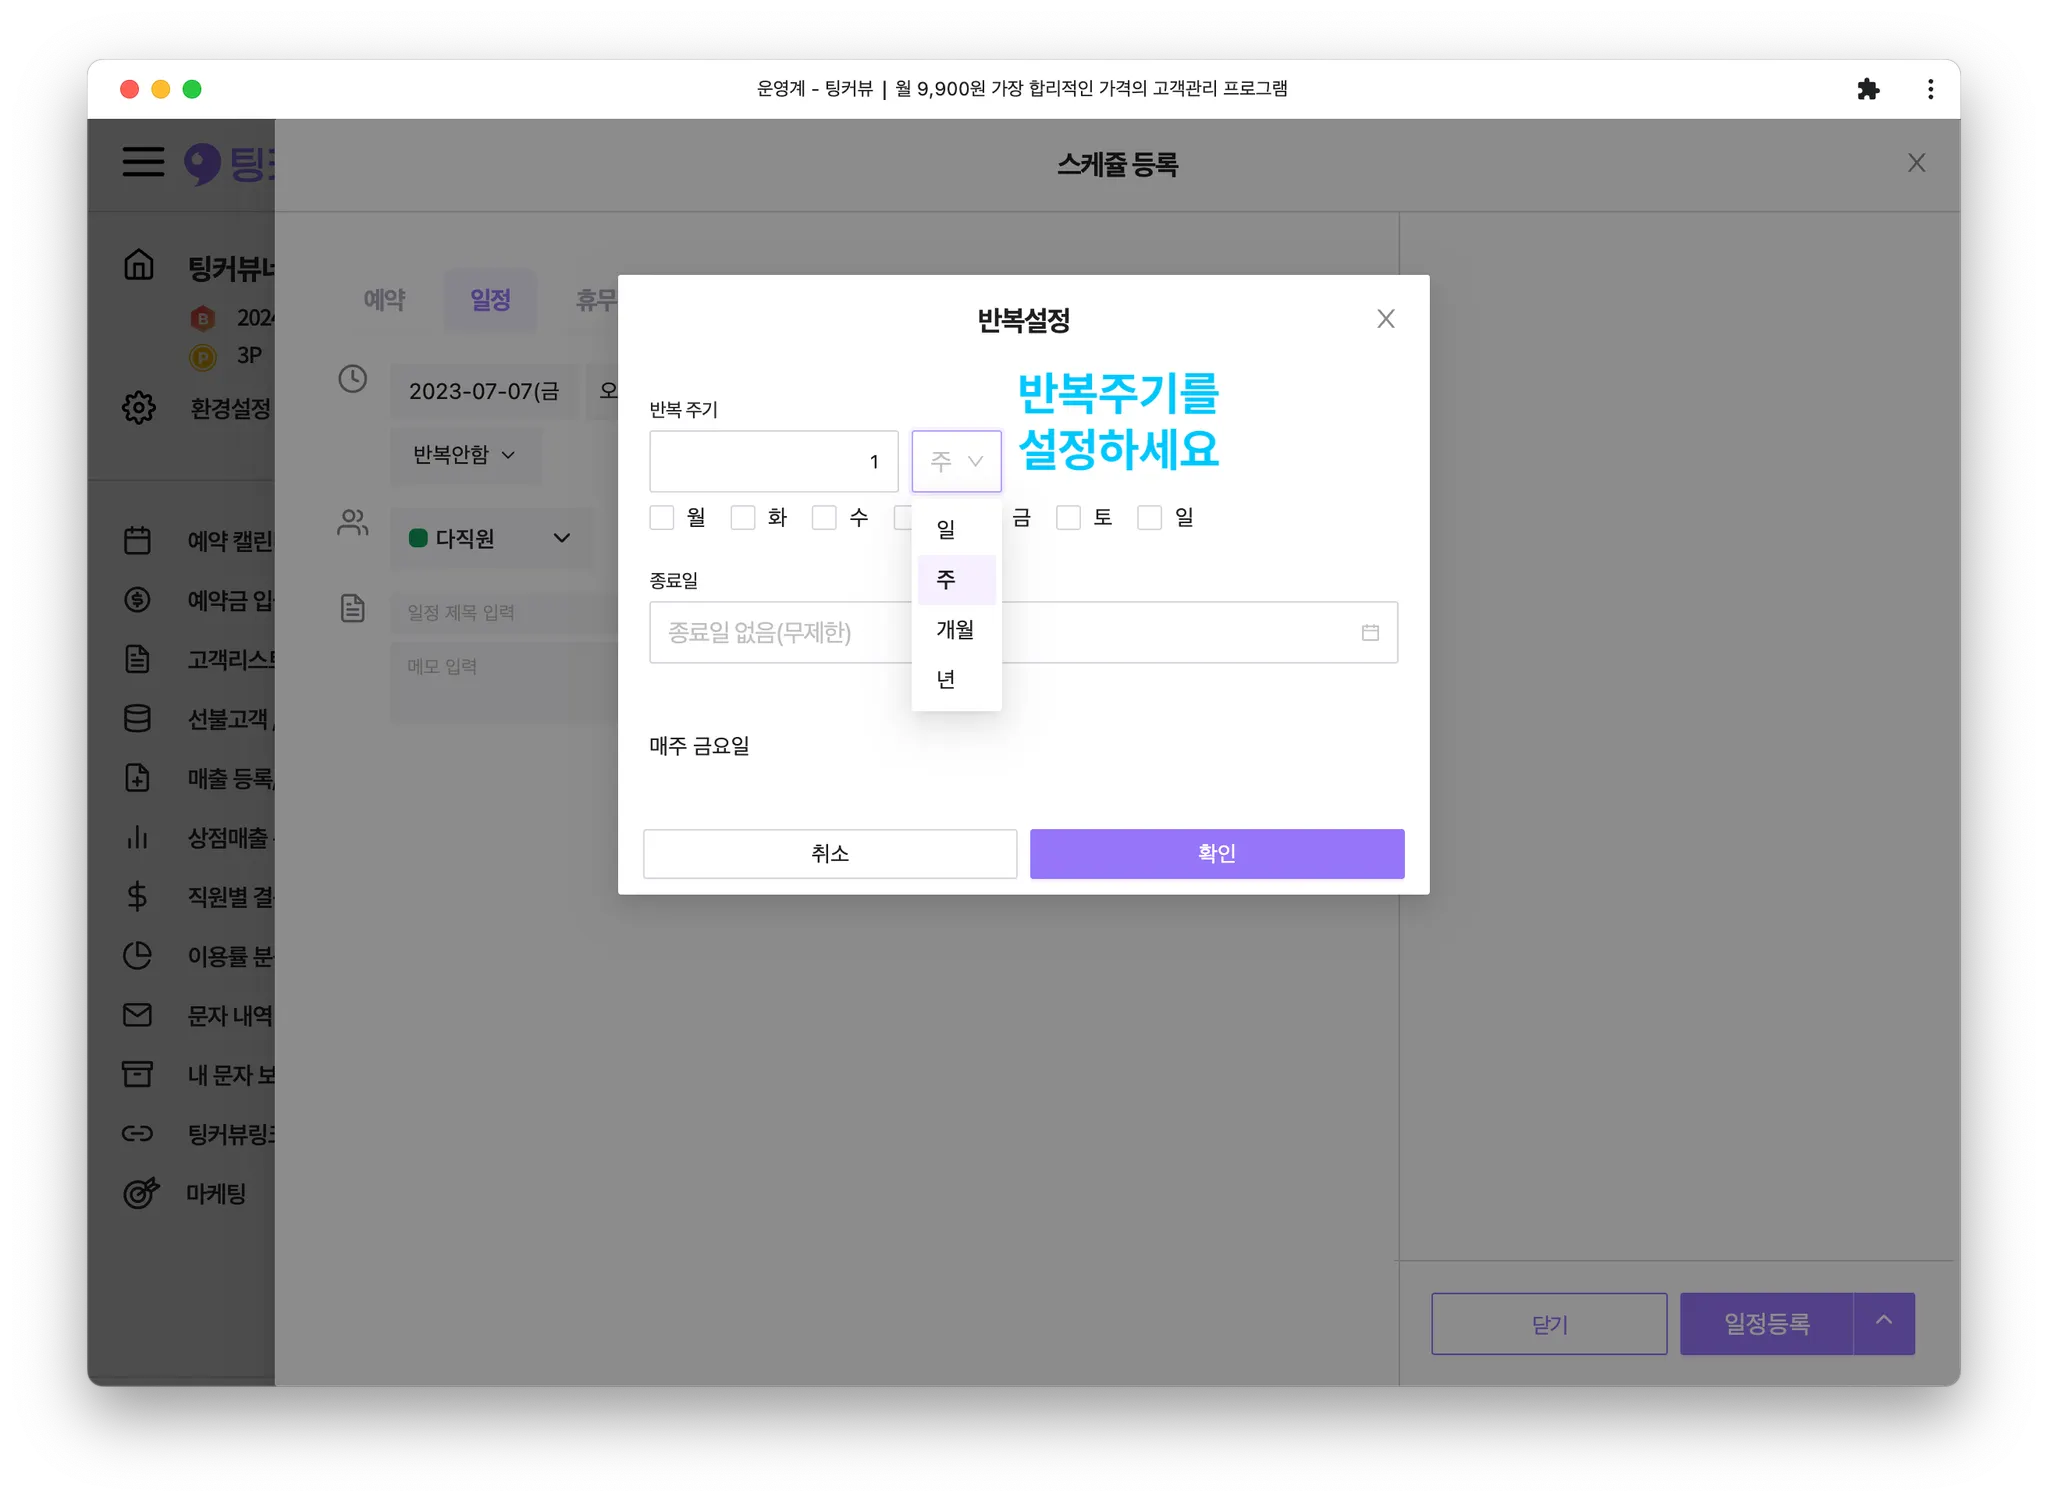
Task: Click the mail envelope icon in sidebar
Action: (x=137, y=1015)
